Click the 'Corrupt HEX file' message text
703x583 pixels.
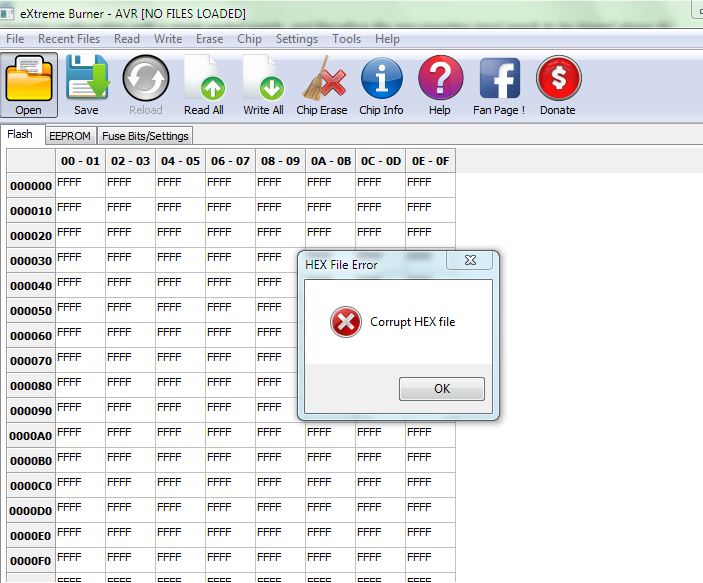point(412,322)
